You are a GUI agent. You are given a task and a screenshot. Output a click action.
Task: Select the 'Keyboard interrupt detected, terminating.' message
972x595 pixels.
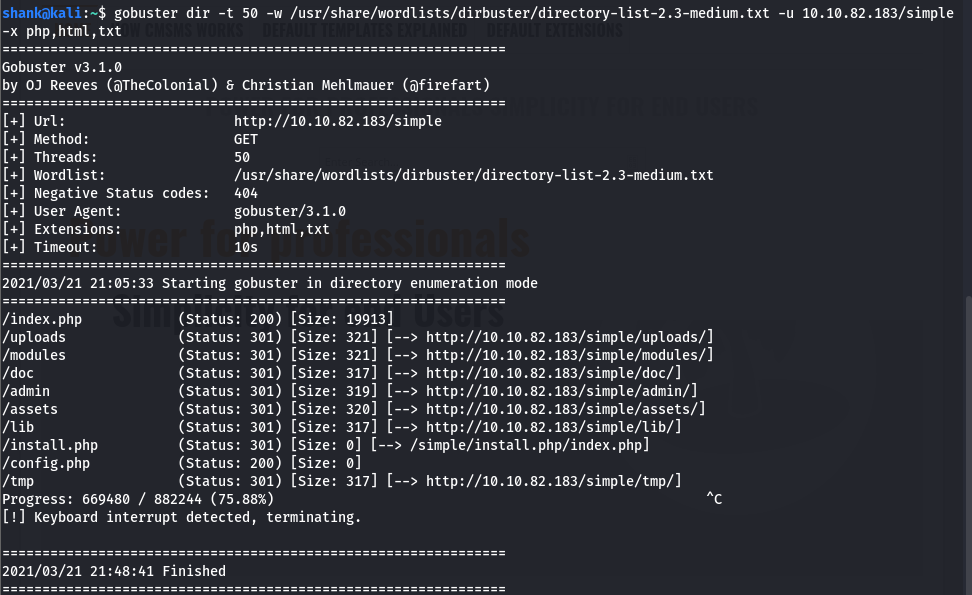(x=182, y=517)
